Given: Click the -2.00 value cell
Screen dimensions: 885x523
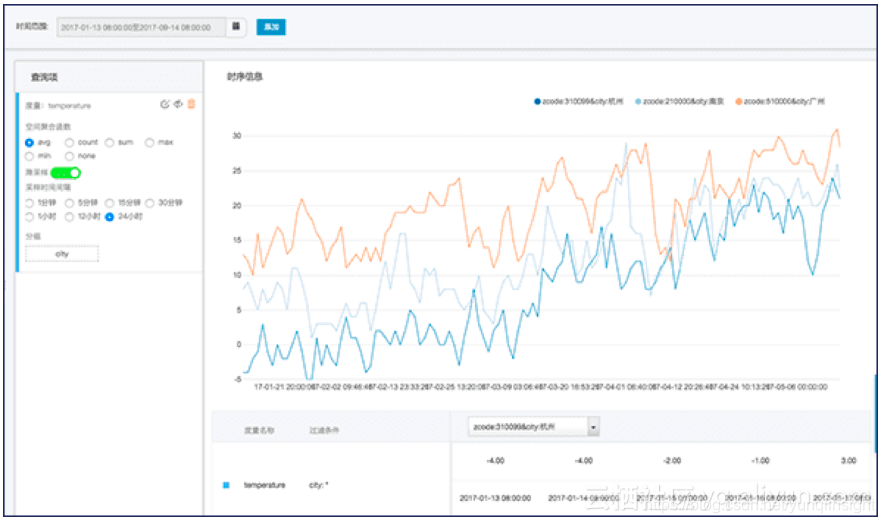Looking at the screenshot, I should coord(672,461).
